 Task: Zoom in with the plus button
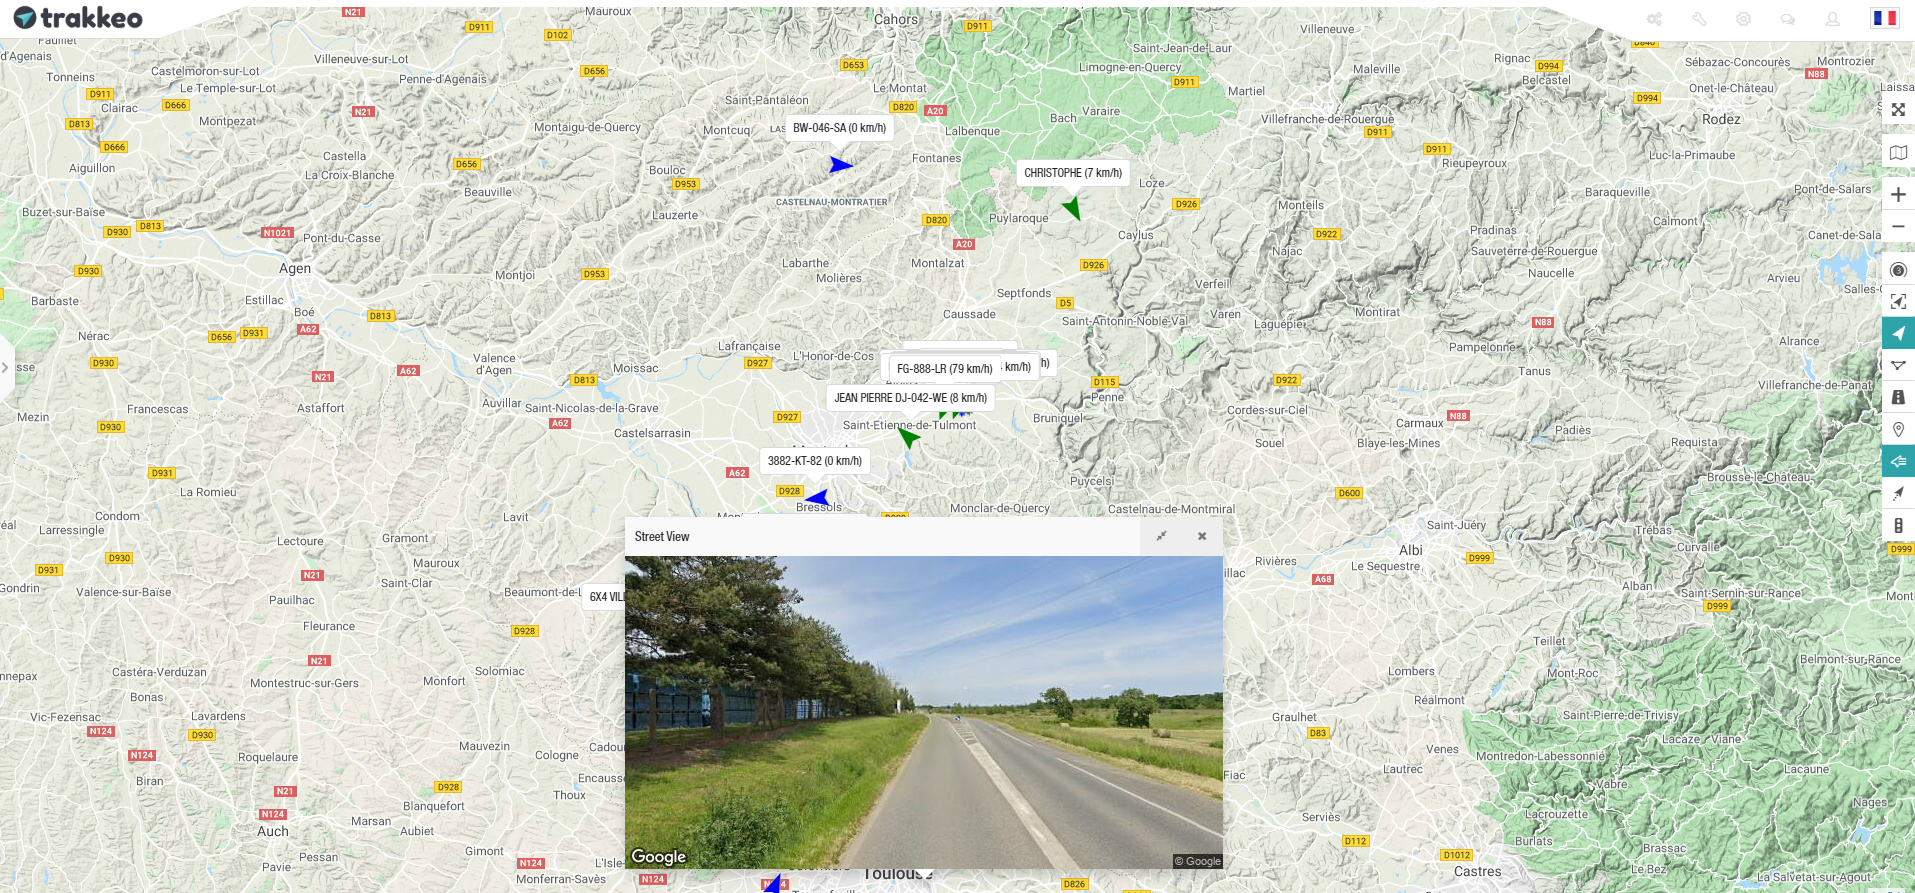click(x=1898, y=195)
